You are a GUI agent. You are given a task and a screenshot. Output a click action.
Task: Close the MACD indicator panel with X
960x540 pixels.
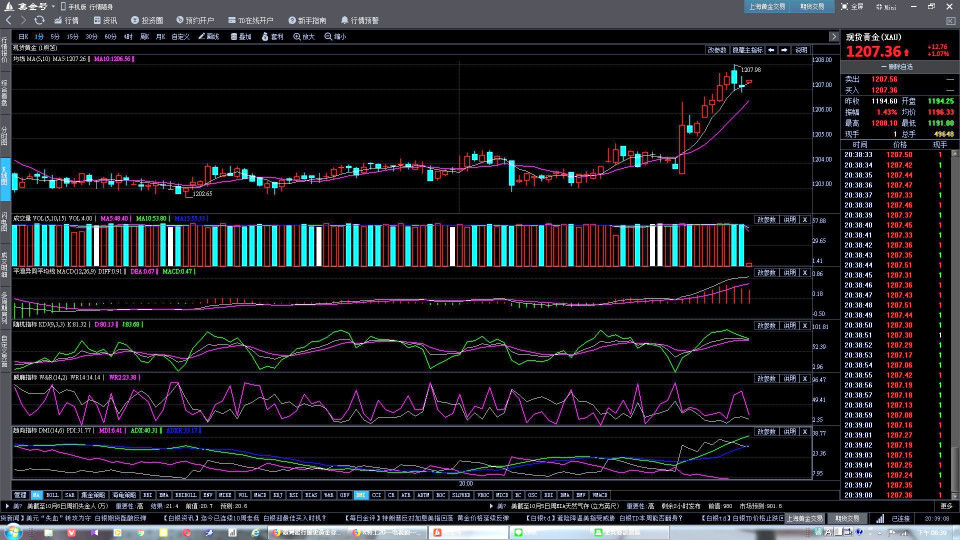[805, 272]
